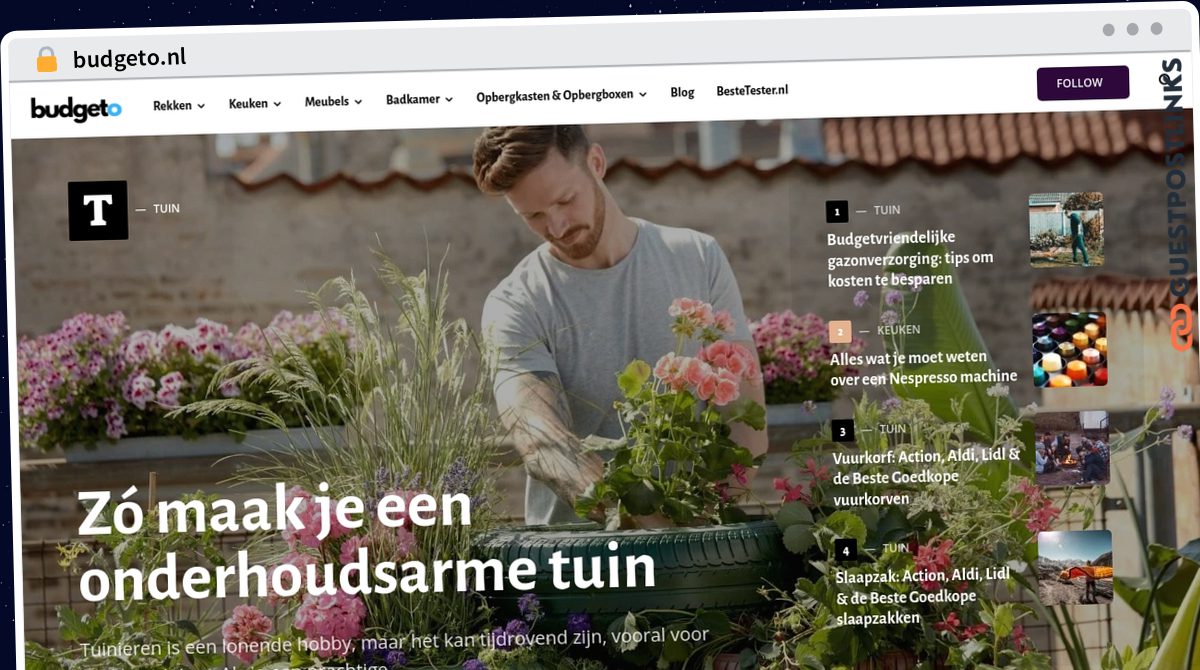This screenshot has width=1200, height=670.
Task: Click the padlock icon beside budgeto.nl
Action: coord(47,60)
